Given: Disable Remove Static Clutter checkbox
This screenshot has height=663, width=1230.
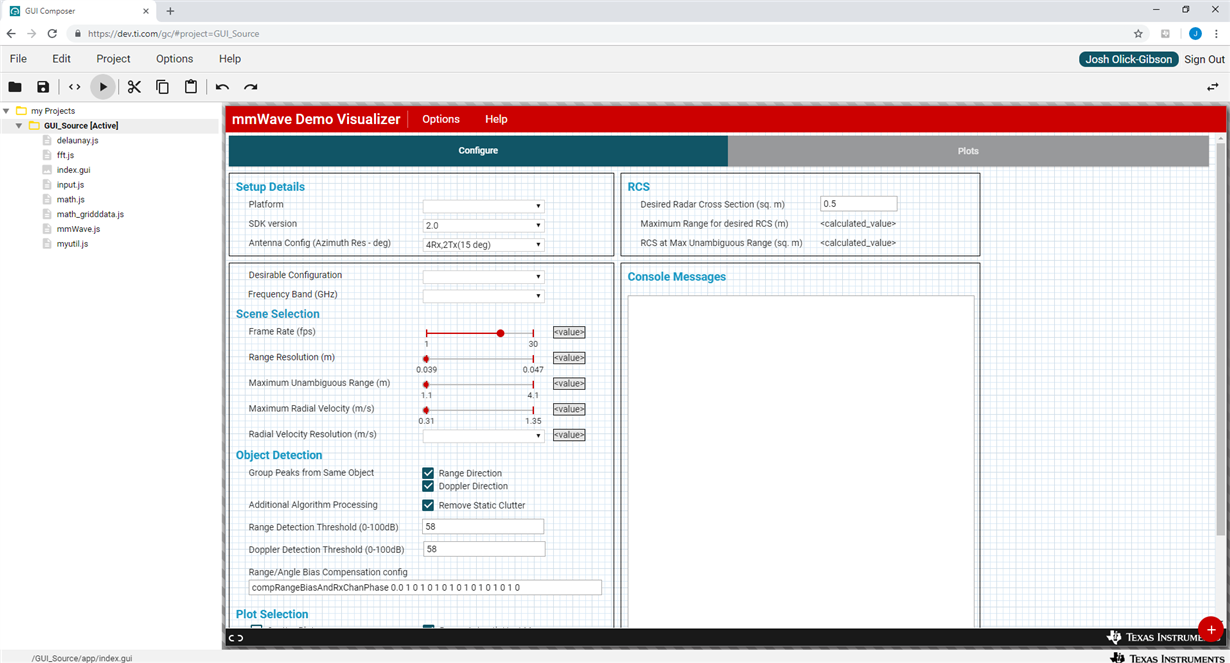Looking at the screenshot, I should click(x=428, y=505).
